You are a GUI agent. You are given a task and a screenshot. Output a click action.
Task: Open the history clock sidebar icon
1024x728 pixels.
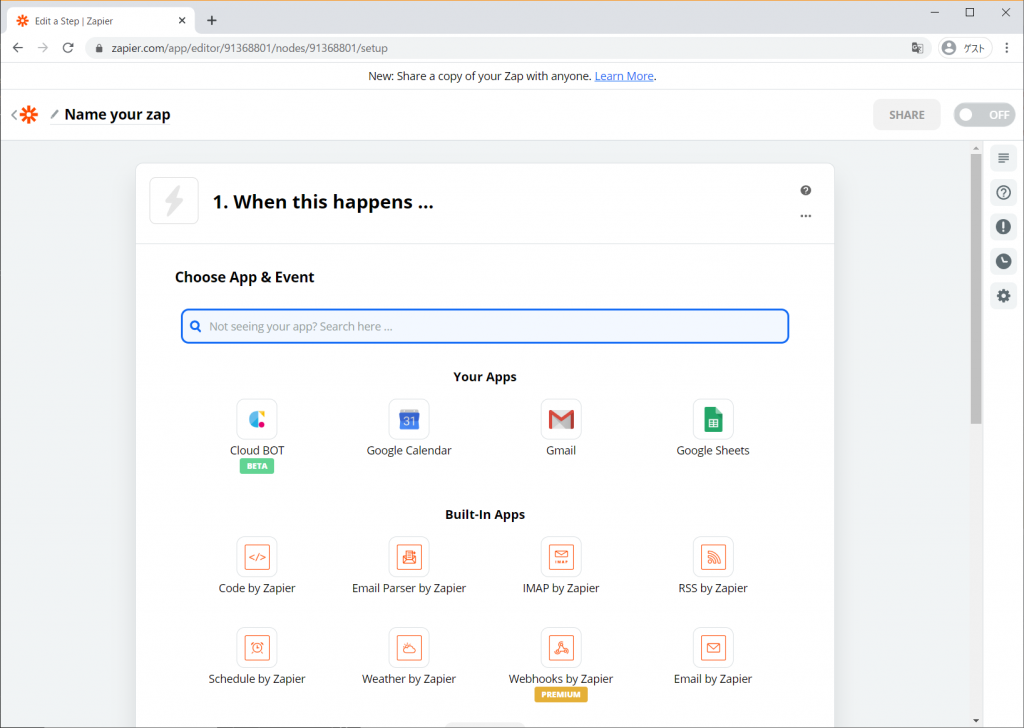[1004, 261]
